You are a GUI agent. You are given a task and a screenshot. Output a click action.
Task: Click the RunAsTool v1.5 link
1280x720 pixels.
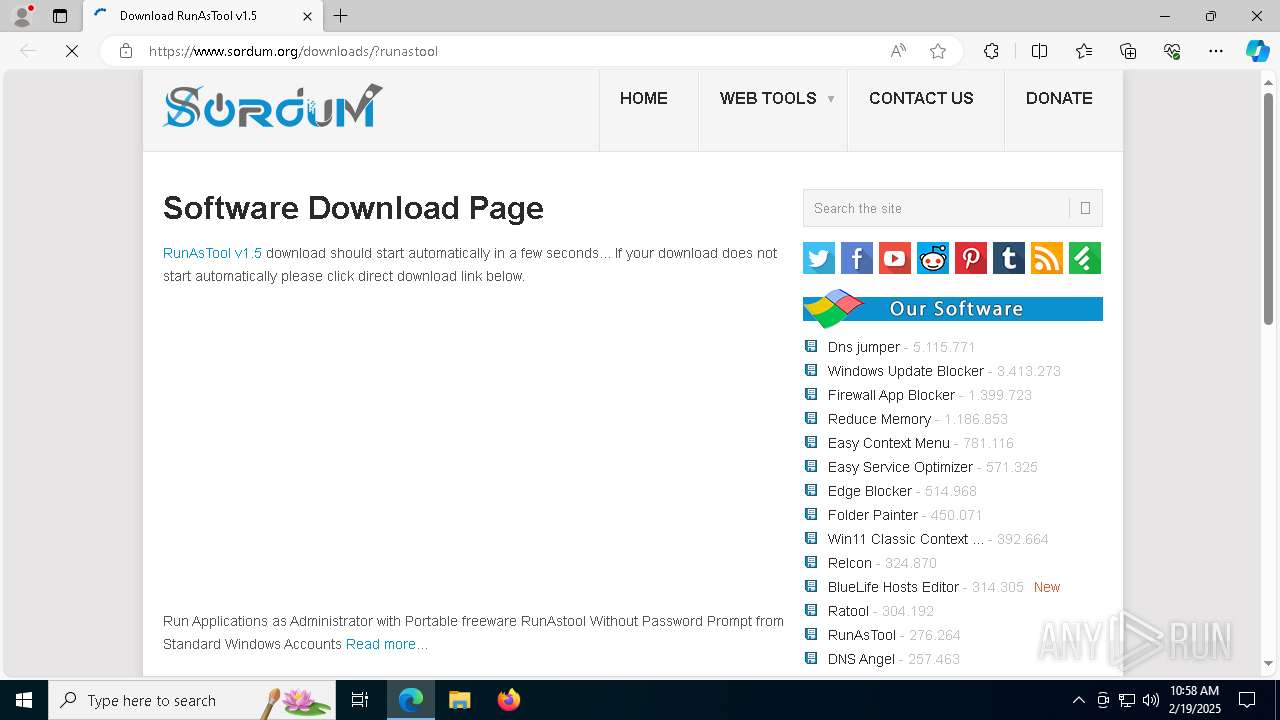coord(212,253)
